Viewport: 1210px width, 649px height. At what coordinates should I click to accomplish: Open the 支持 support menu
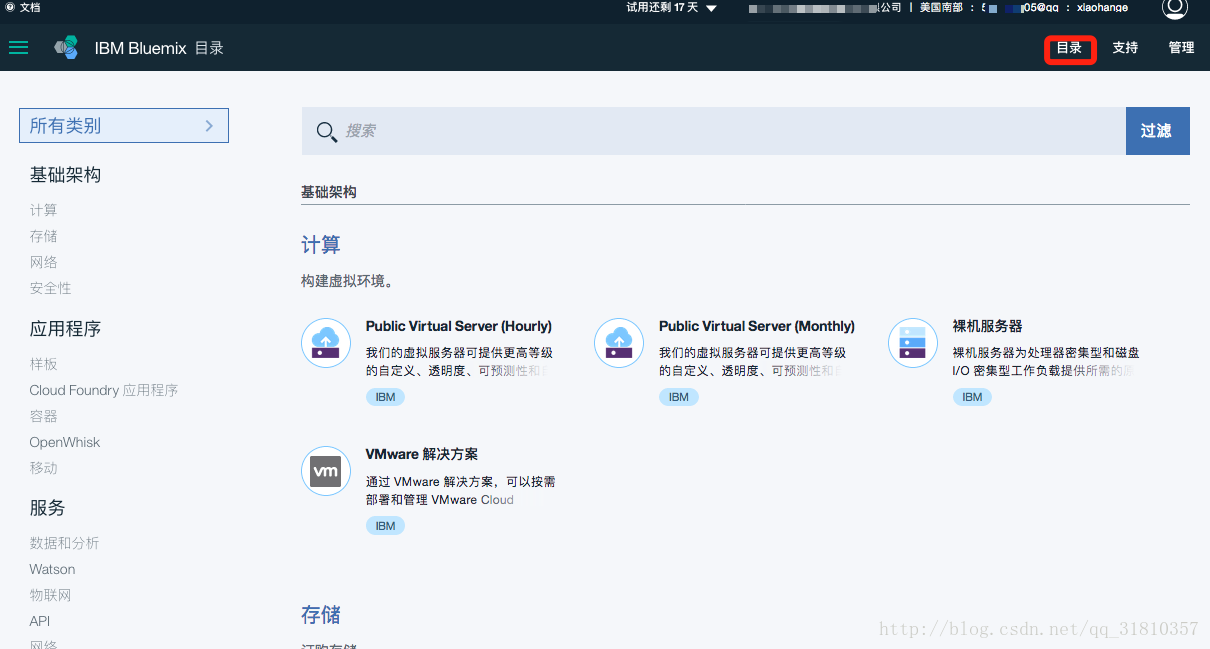1125,48
